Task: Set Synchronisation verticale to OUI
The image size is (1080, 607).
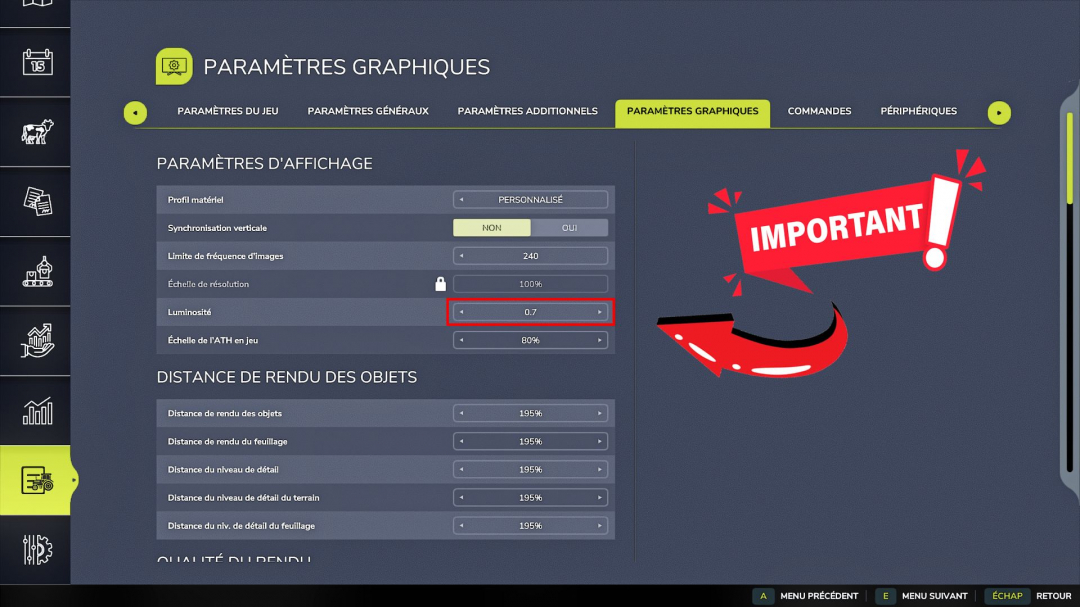Action: (570, 227)
